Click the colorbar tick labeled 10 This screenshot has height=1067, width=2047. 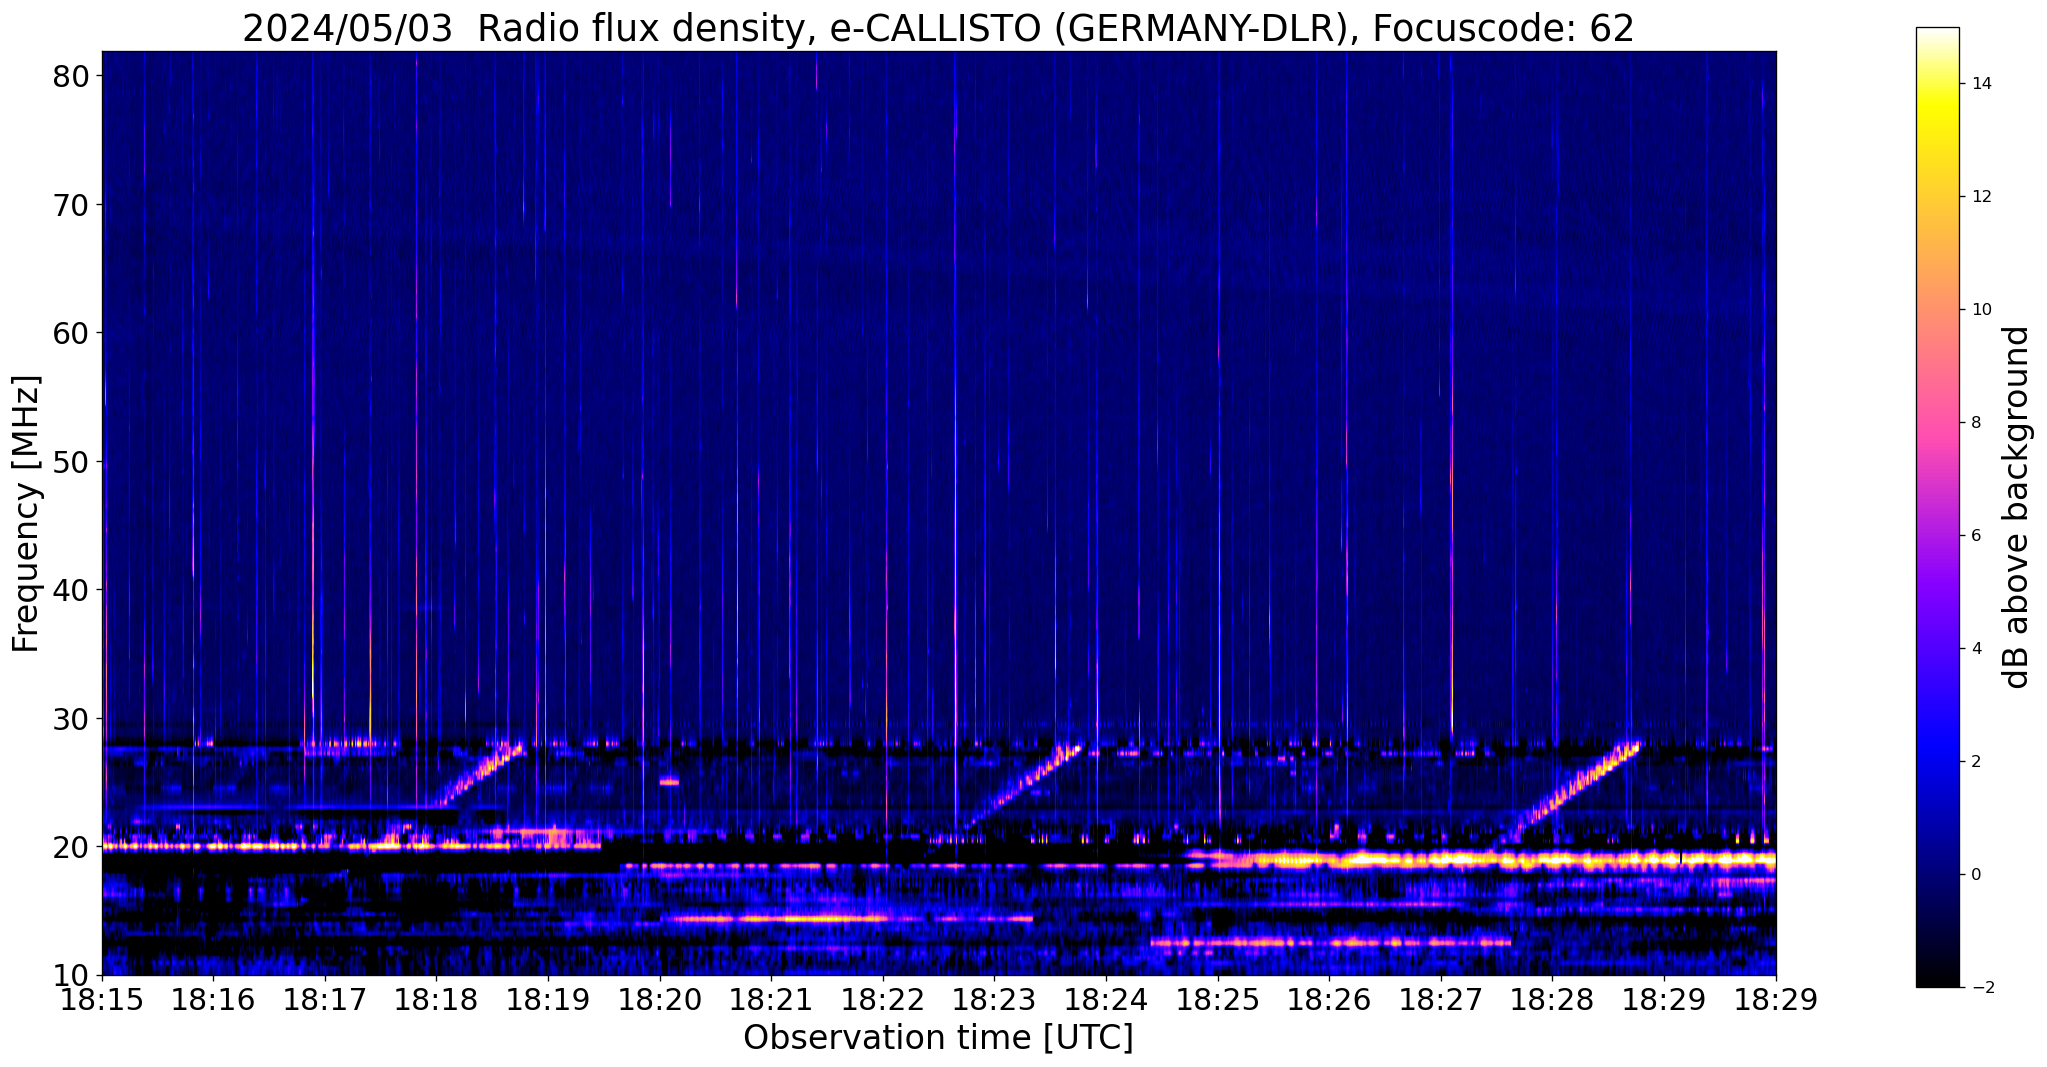click(x=1981, y=310)
